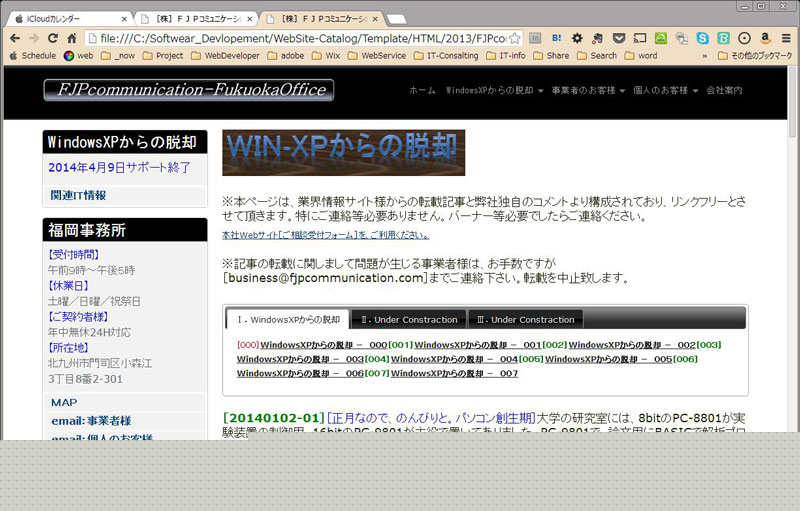
Task: Click the Cast screen extension icon
Action: tap(640, 38)
